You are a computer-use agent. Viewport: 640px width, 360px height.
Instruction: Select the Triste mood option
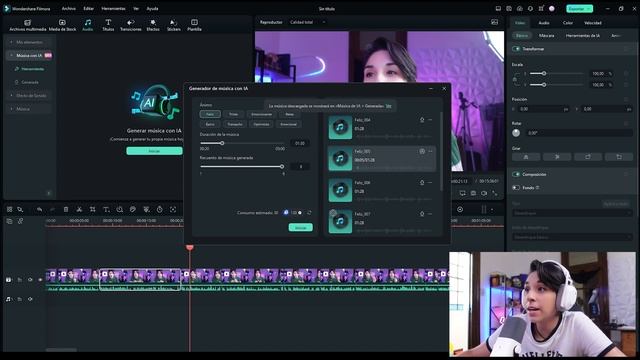pos(233,114)
